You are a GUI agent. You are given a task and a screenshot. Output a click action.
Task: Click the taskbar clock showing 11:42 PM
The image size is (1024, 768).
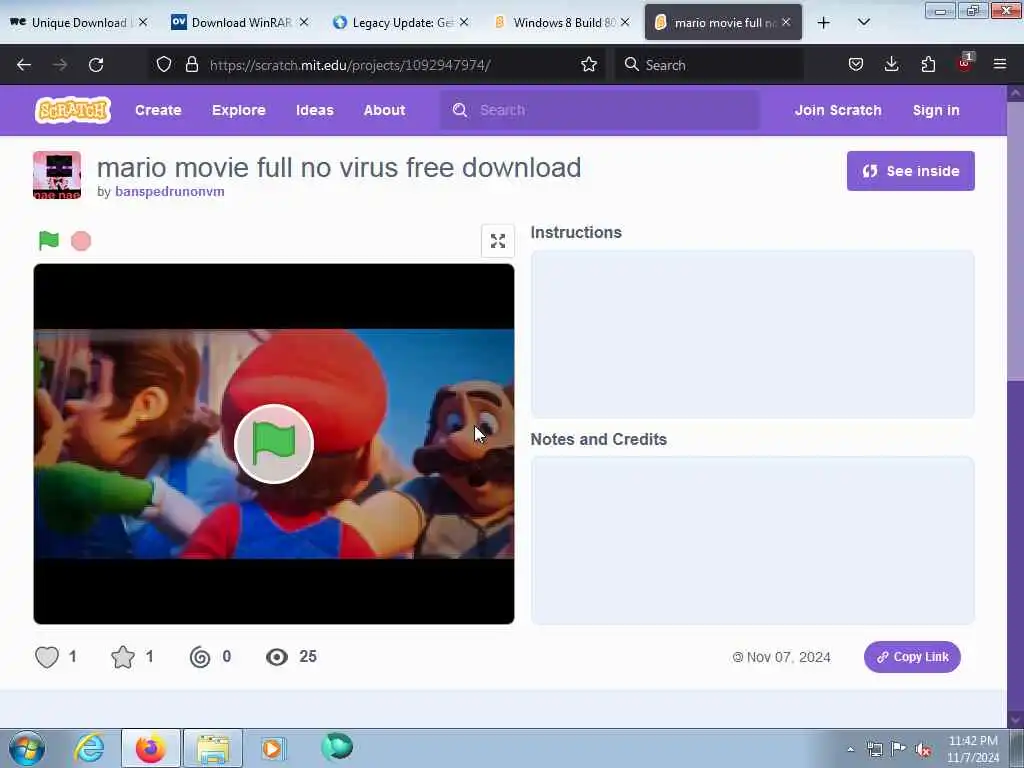[972, 749]
